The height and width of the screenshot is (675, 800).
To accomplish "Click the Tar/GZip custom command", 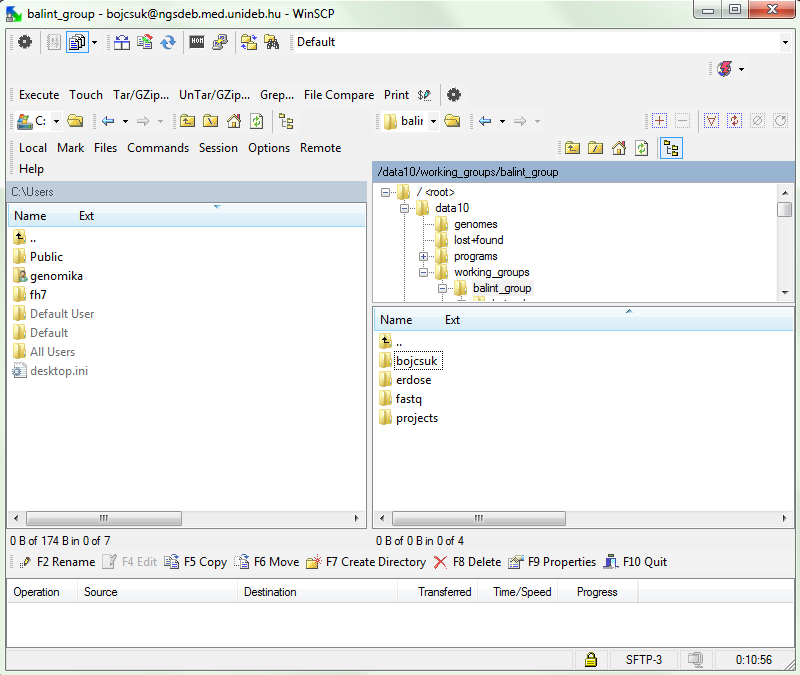I will [x=140, y=95].
